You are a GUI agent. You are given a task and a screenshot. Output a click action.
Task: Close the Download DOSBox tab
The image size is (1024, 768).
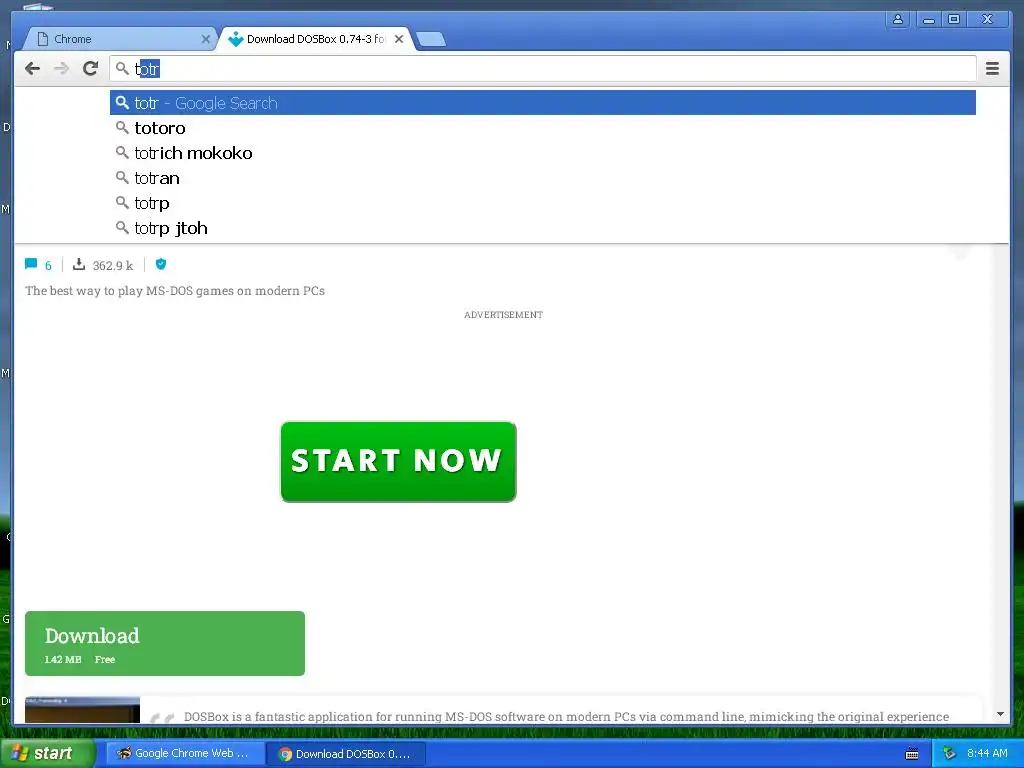click(398, 39)
